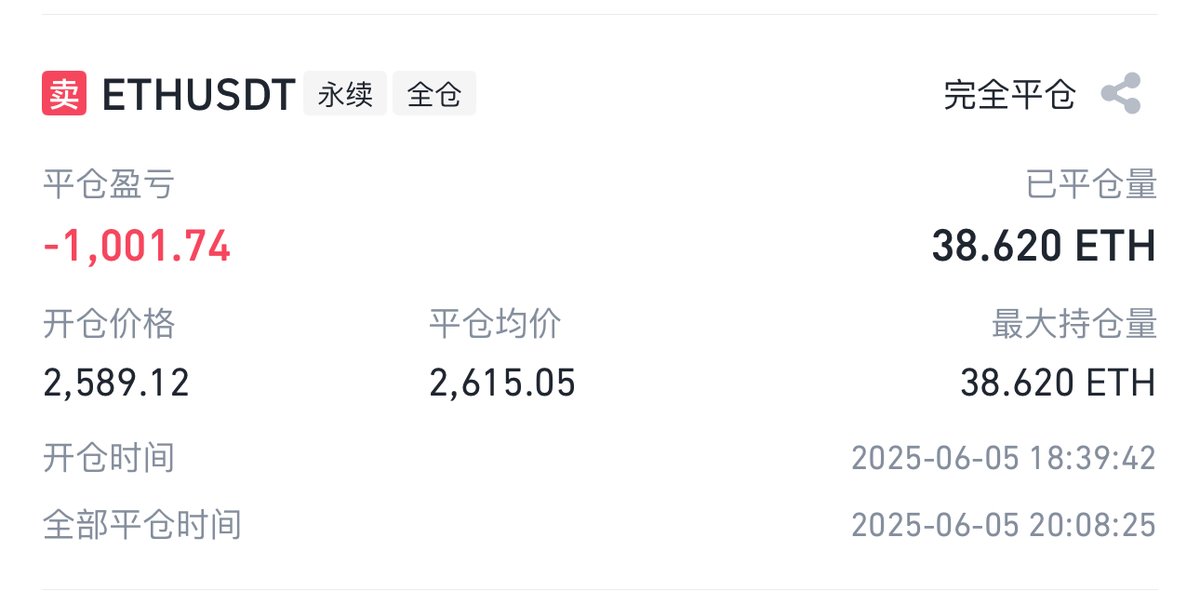Tap the red 卖 sell badge
The image size is (1200, 605).
tap(64, 95)
